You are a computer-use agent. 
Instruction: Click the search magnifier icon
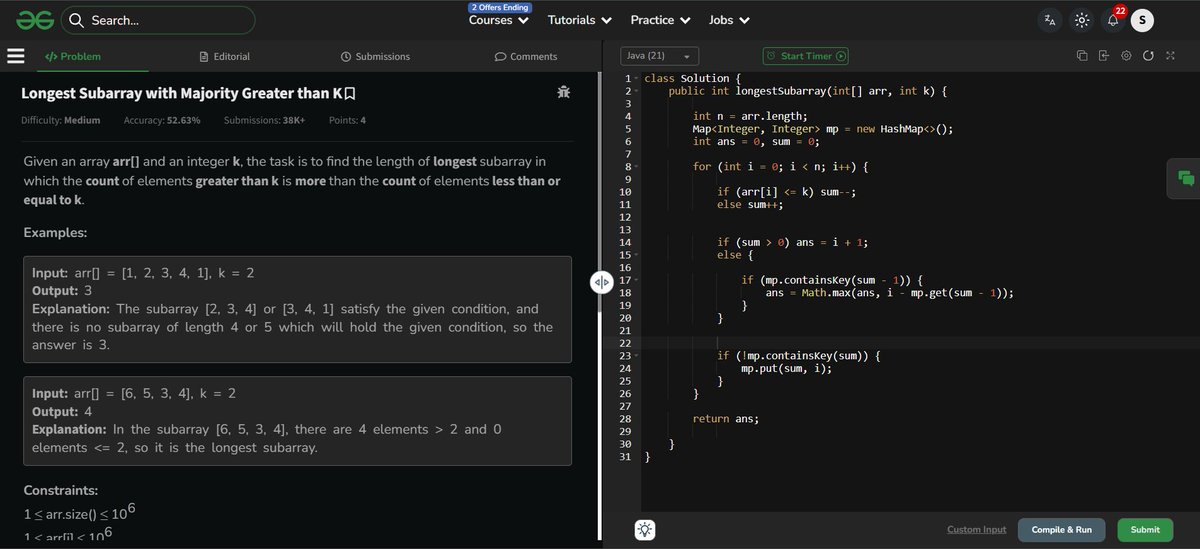pos(77,20)
